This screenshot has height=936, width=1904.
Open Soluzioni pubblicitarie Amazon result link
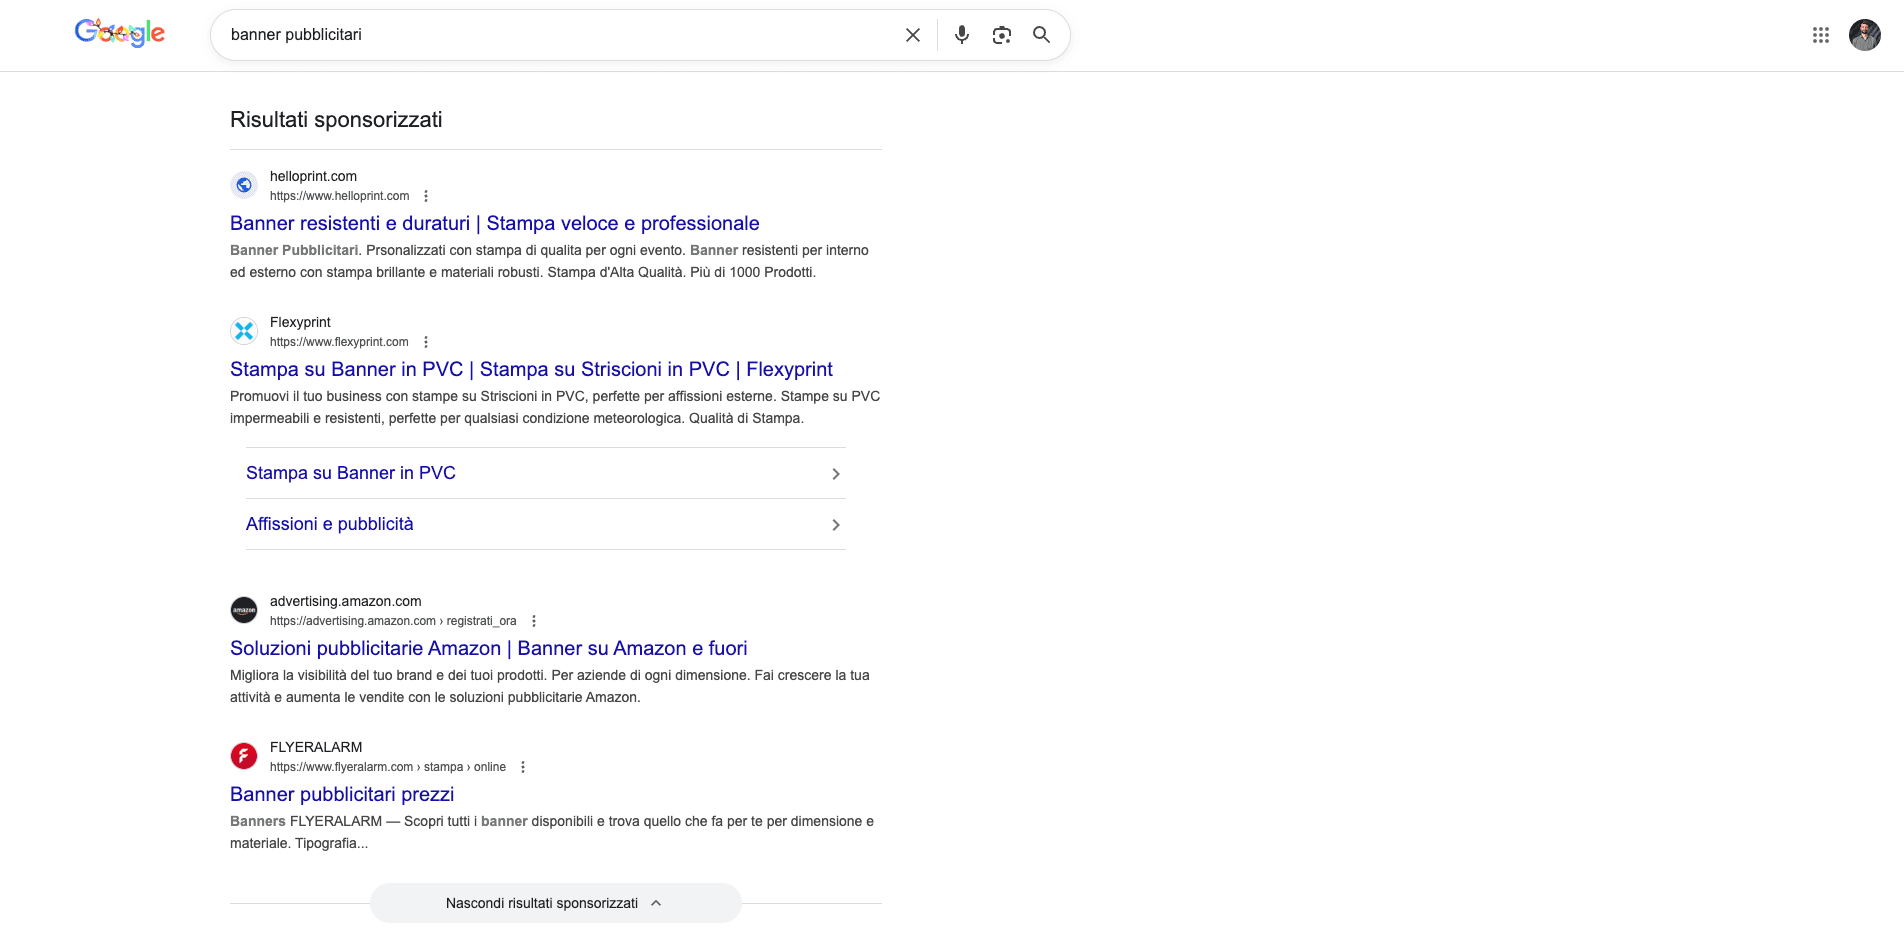pyautogui.click(x=489, y=648)
